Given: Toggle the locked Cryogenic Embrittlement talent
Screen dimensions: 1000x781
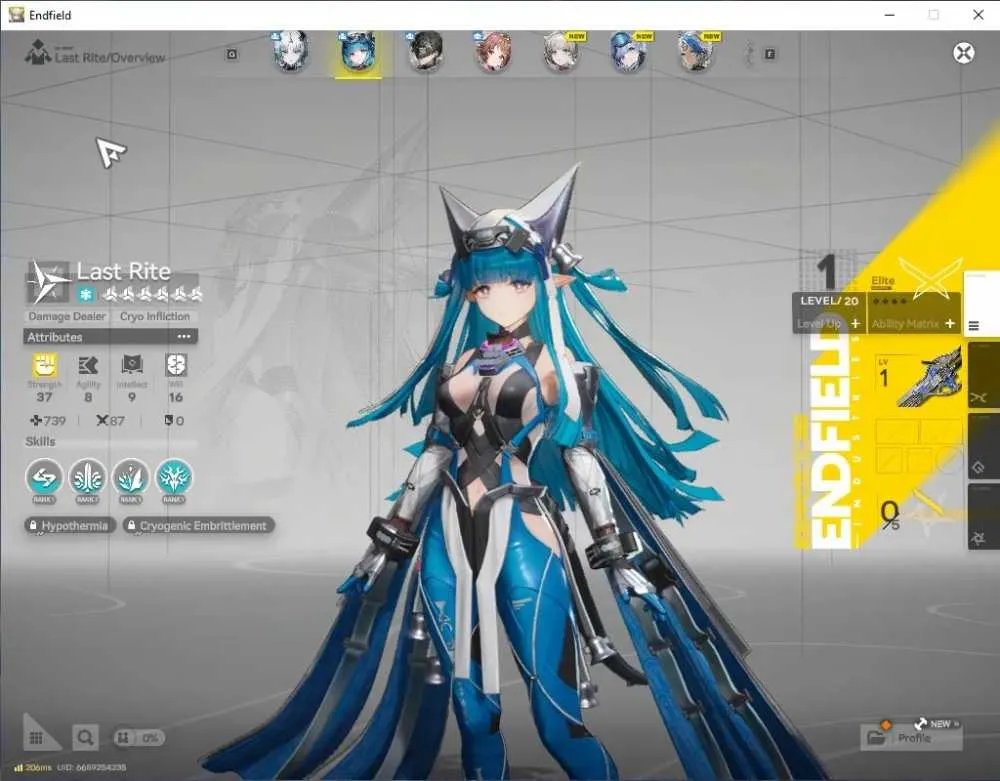Looking at the screenshot, I should point(199,525).
